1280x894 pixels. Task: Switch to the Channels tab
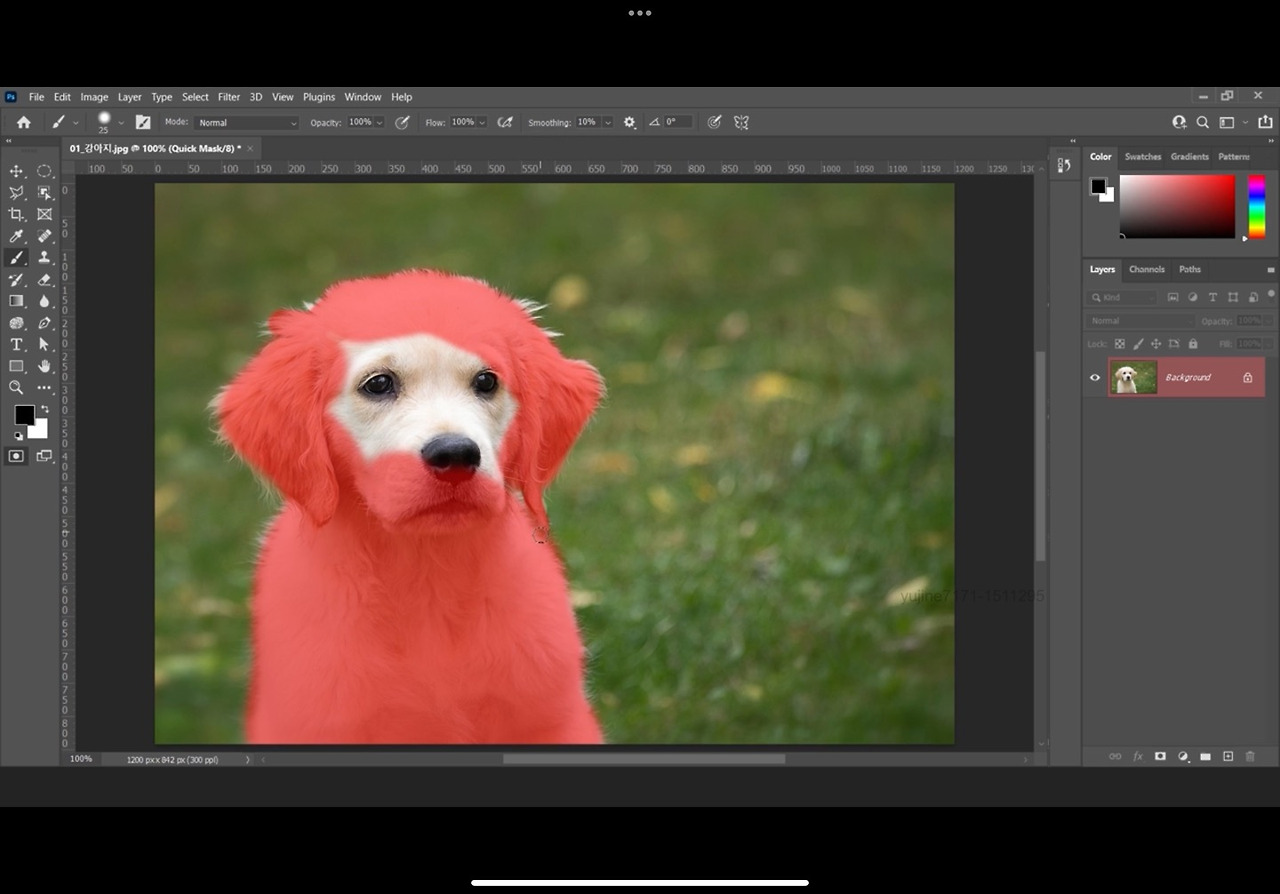coord(1146,269)
